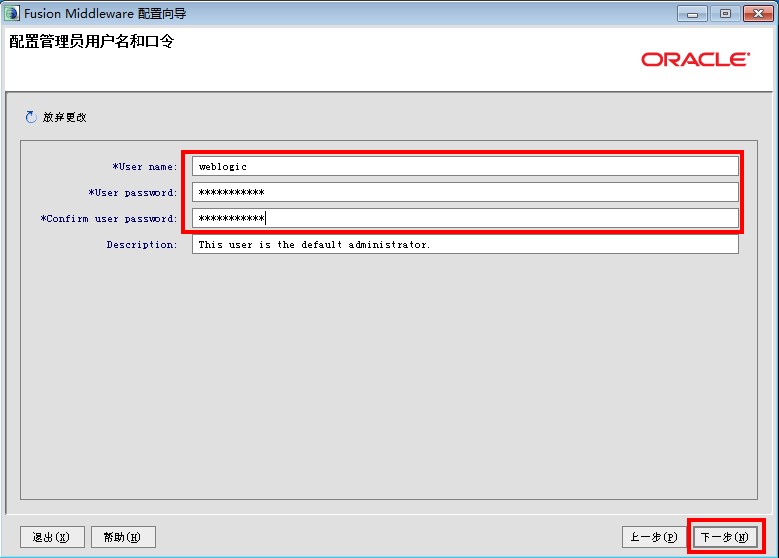
Task: Exit wizard via 退出(X) button
Action: click(52, 537)
